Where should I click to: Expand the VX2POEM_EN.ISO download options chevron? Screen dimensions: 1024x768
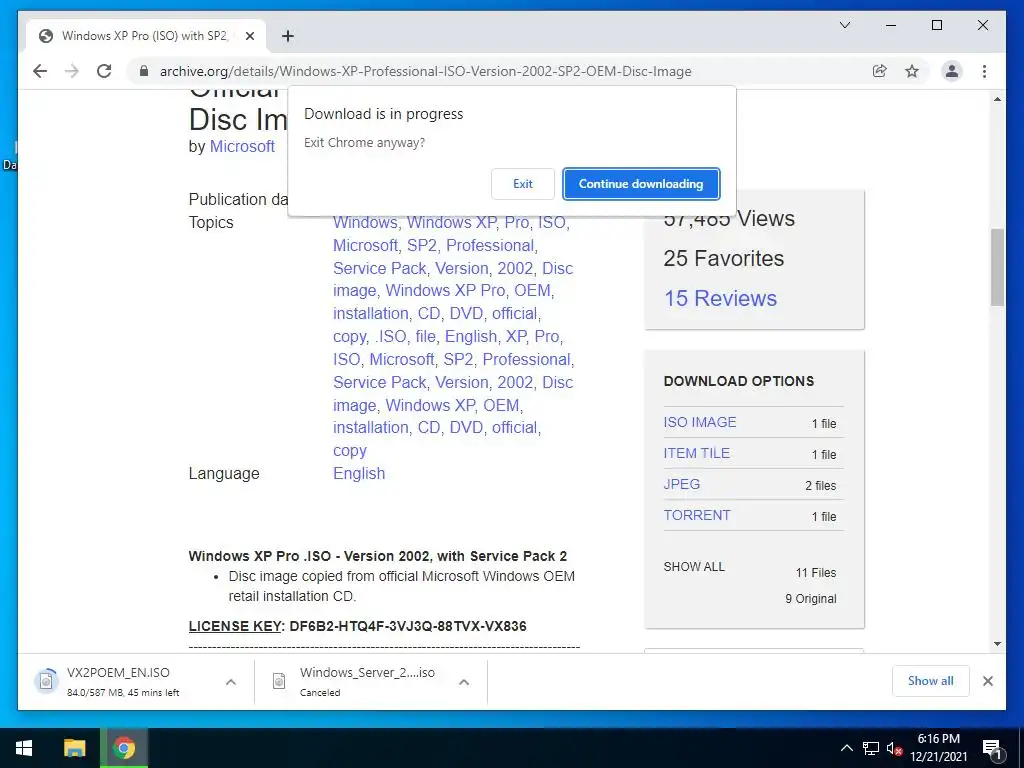pos(231,682)
